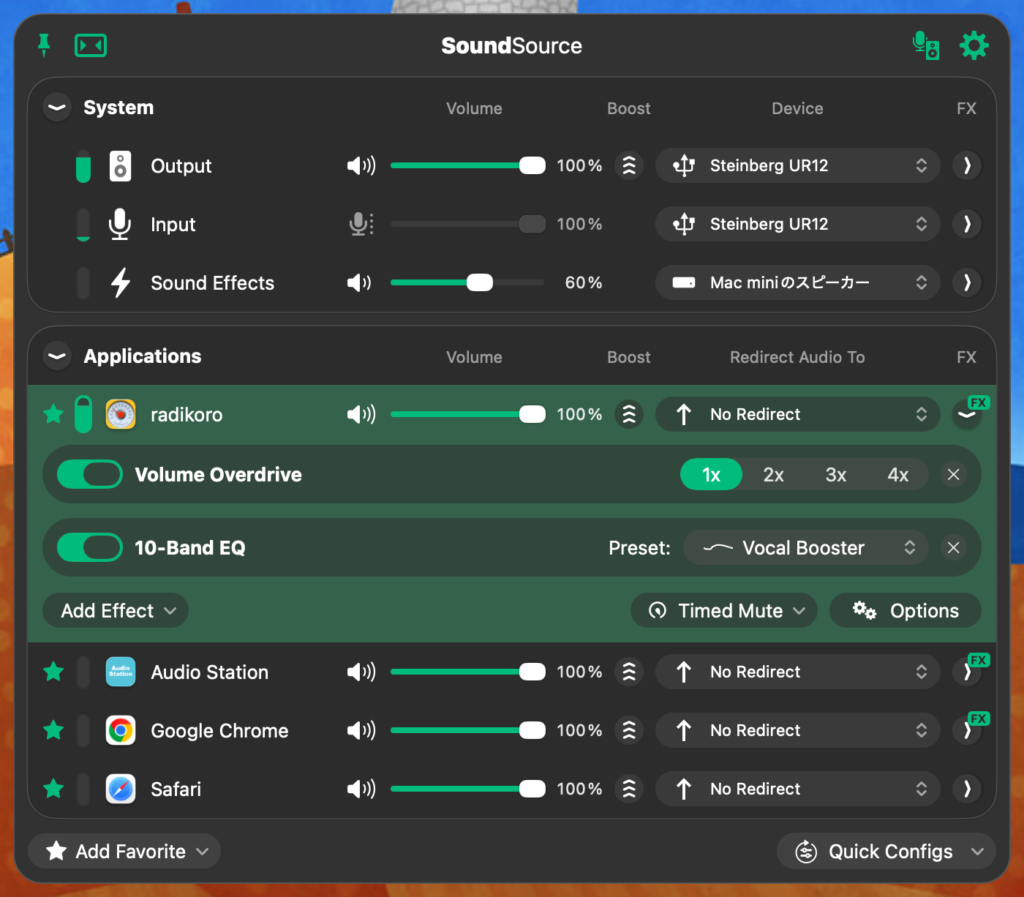
Task: Open the Vocal Booster preset dropdown
Action: pyautogui.click(x=806, y=548)
